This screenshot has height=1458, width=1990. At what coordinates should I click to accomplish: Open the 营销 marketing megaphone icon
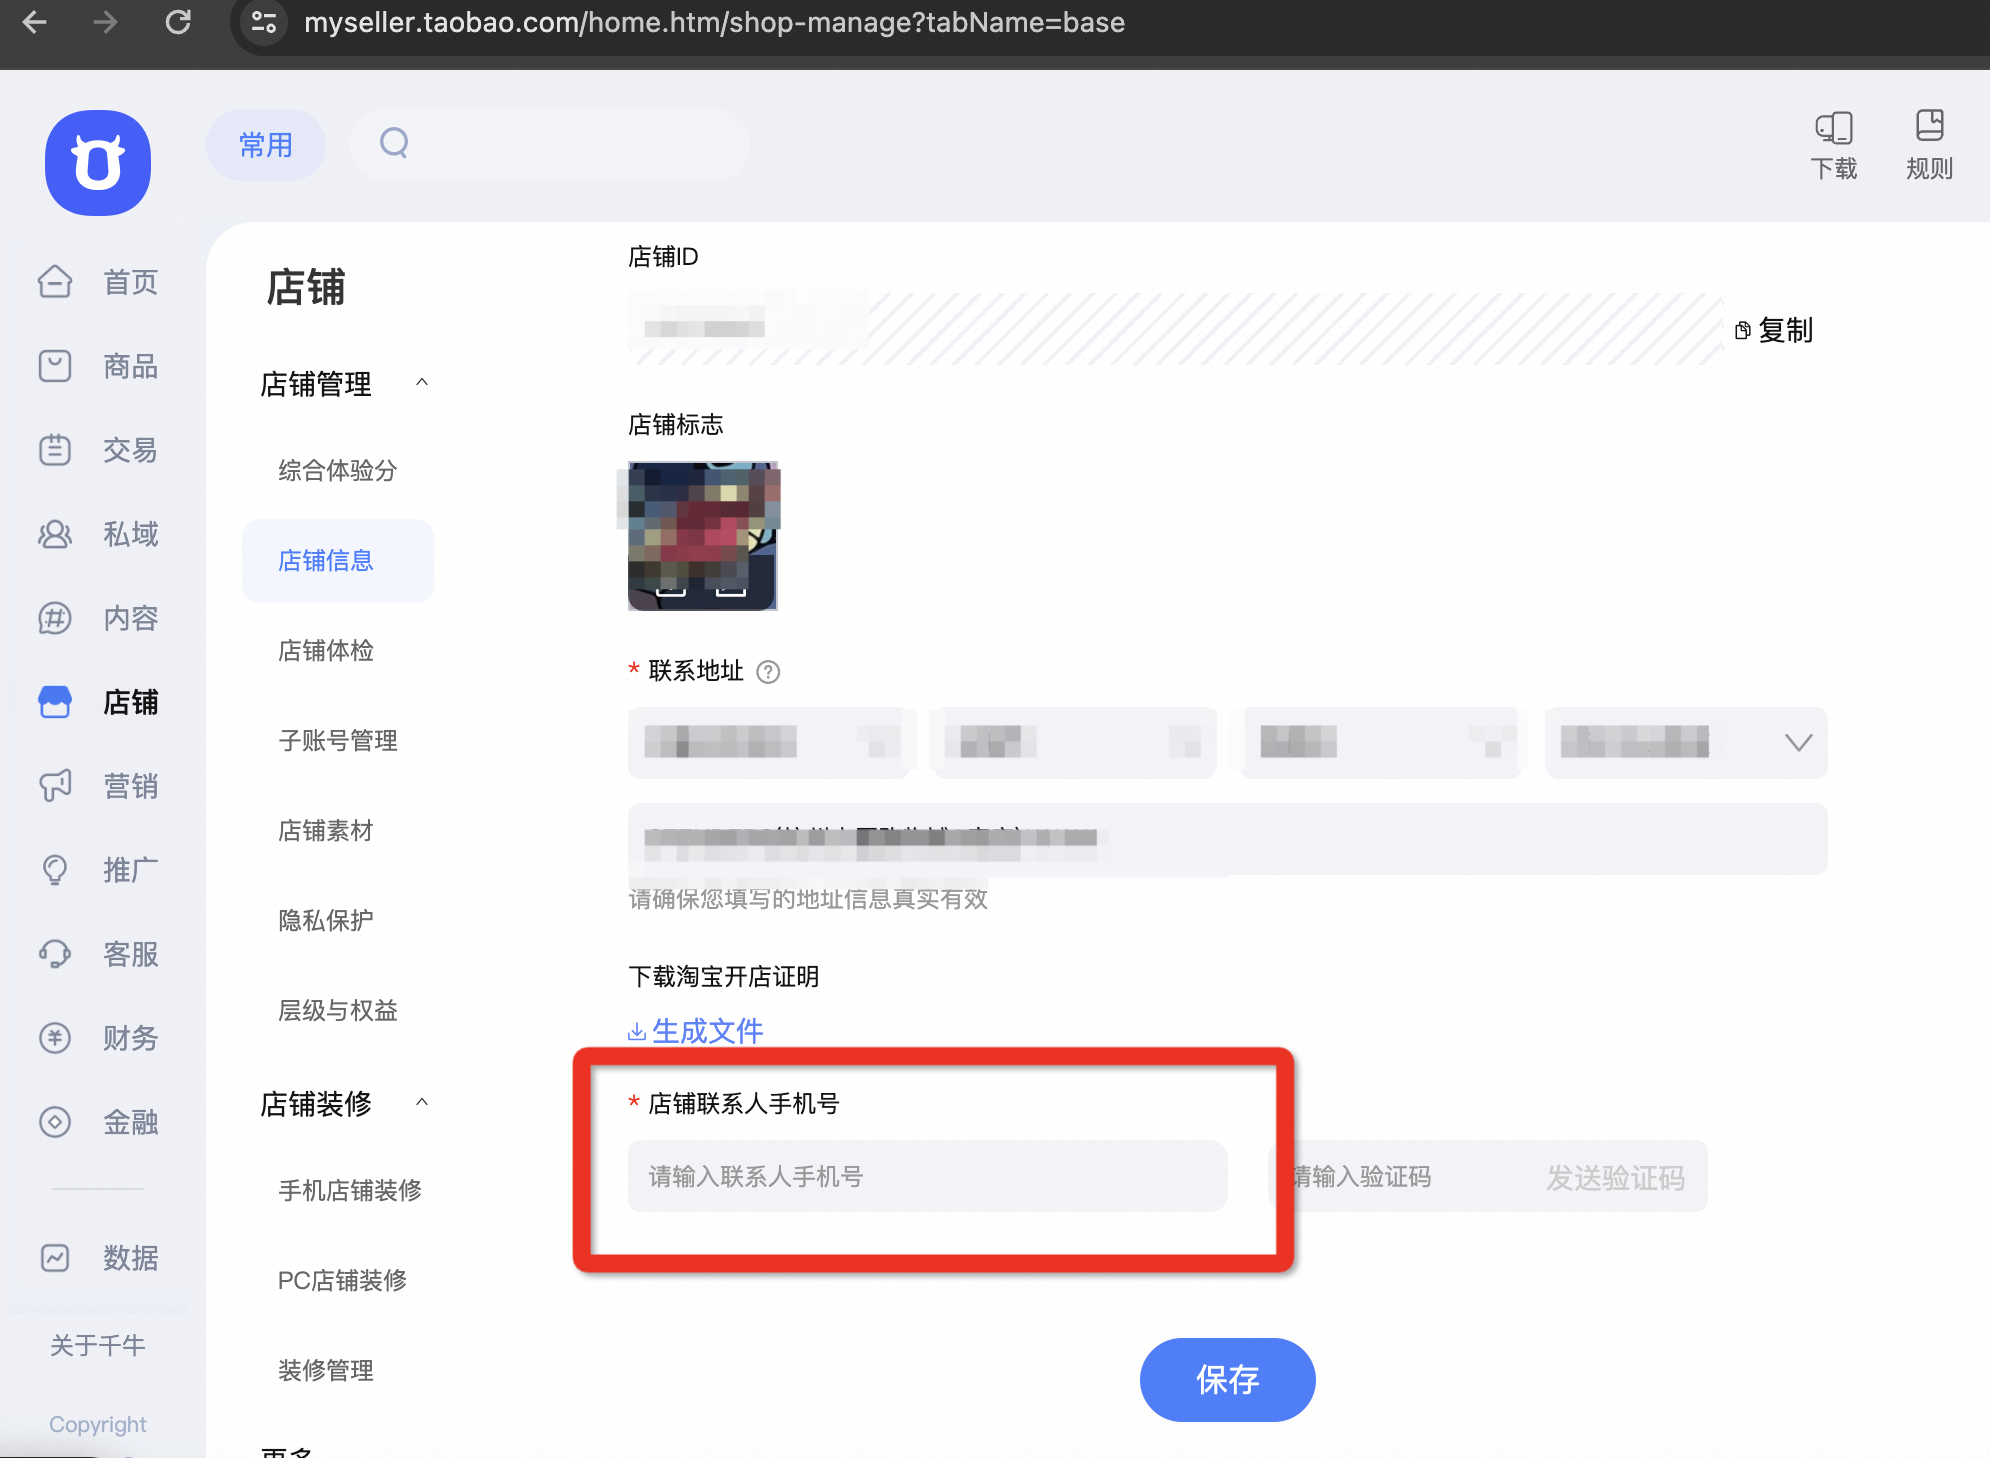tap(55, 786)
